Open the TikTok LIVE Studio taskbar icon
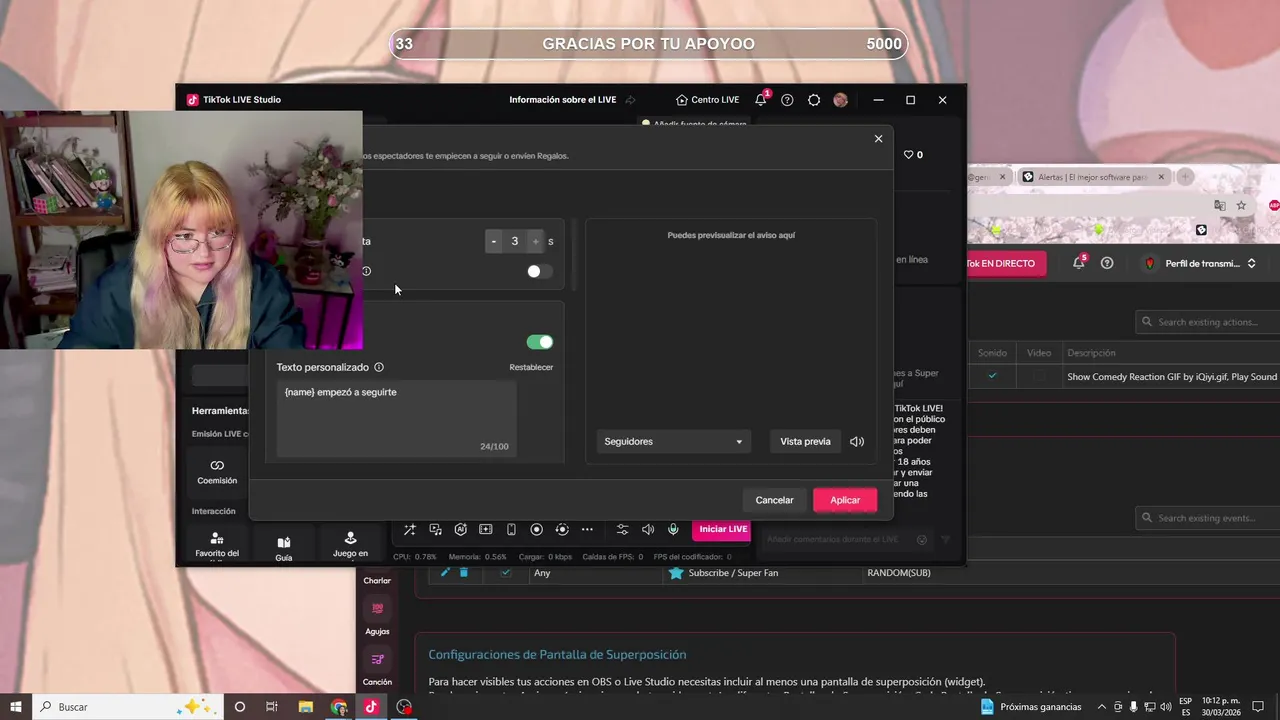The image size is (1280, 720). (x=371, y=707)
